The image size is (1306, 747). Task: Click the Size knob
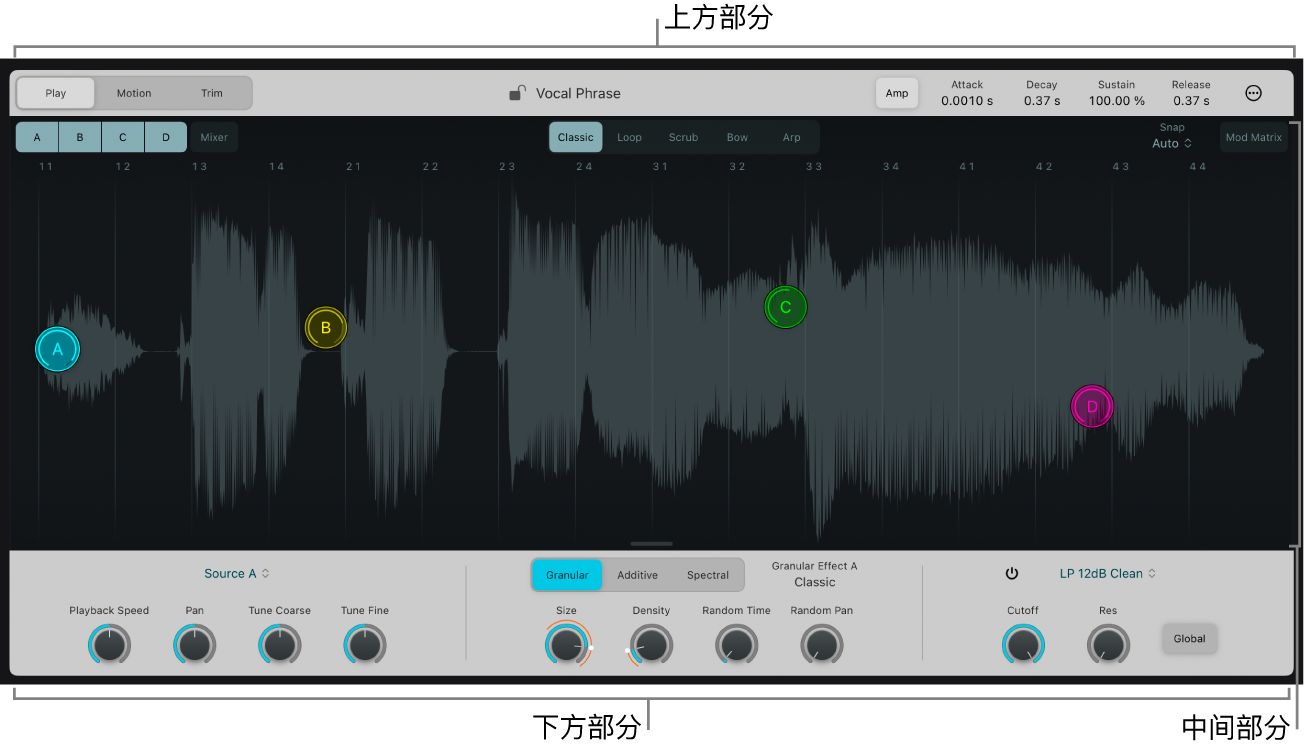tap(566, 645)
